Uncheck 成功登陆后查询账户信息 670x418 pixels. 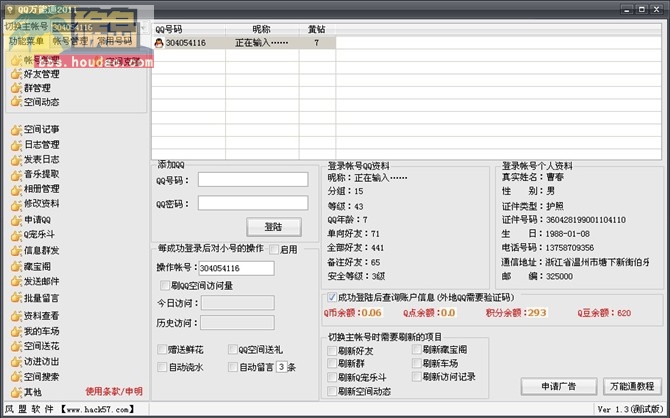[332, 297]
